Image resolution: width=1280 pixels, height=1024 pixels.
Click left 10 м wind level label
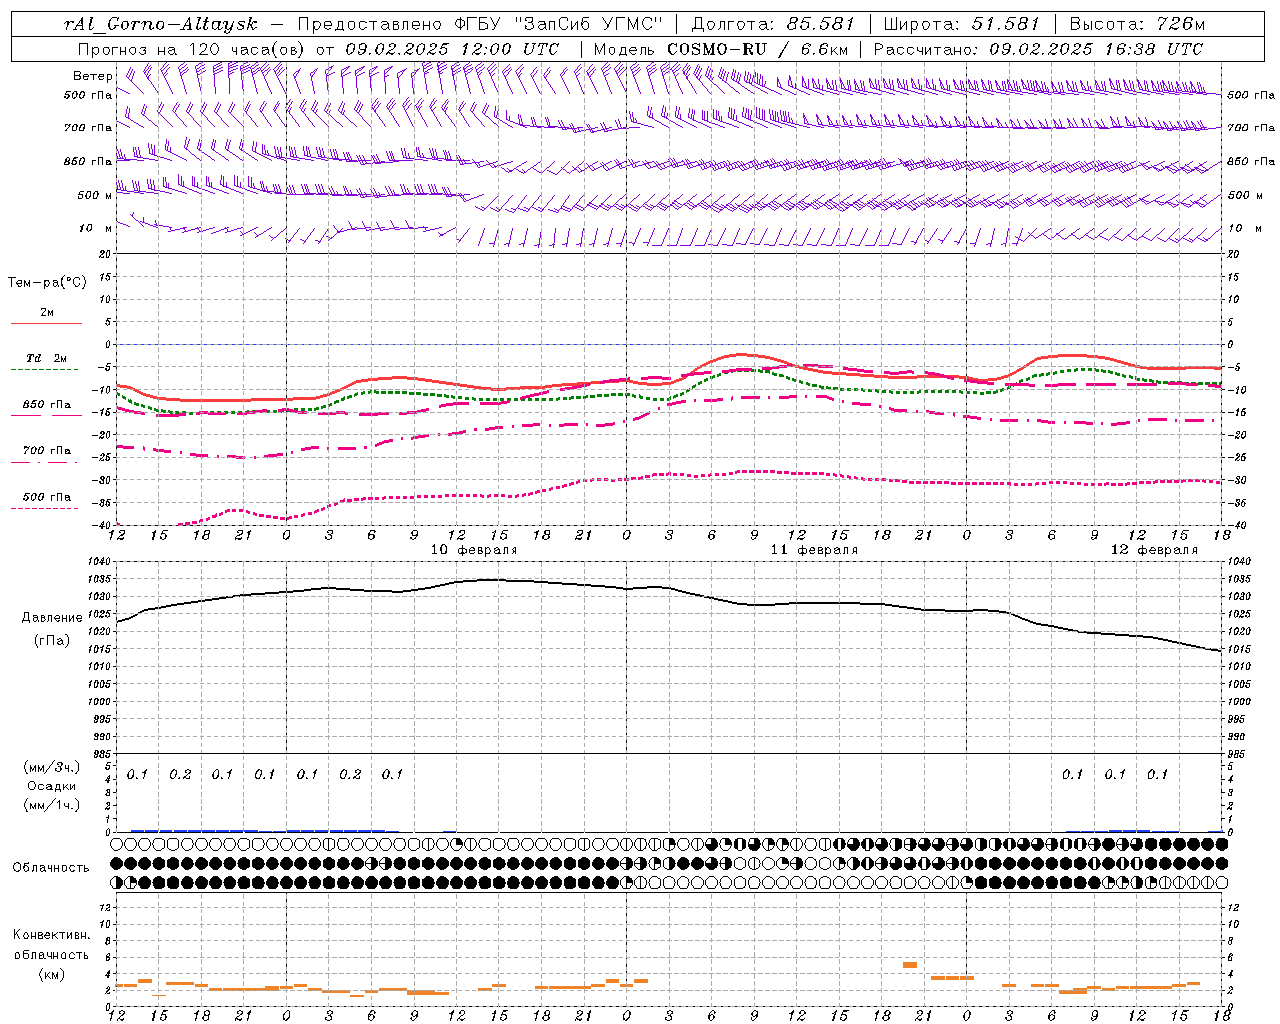[95, 228]
